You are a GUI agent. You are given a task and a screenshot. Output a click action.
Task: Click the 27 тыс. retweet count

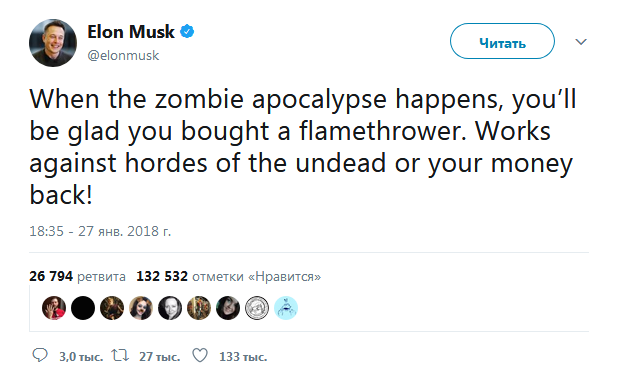(x=159, y=357)
